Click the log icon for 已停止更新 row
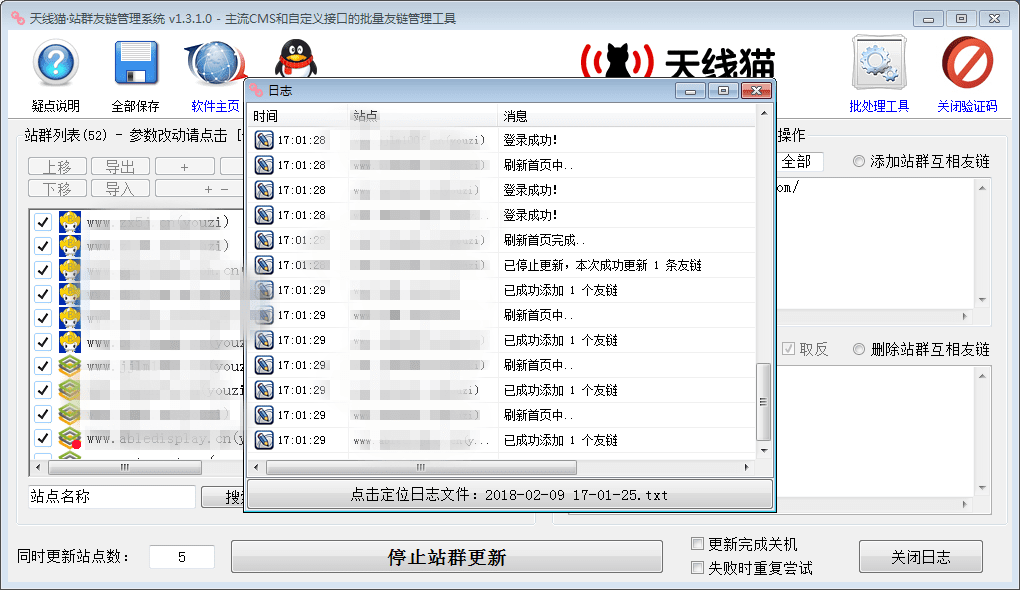Viewport: 1020px width, 590px height. click(264, 265)
